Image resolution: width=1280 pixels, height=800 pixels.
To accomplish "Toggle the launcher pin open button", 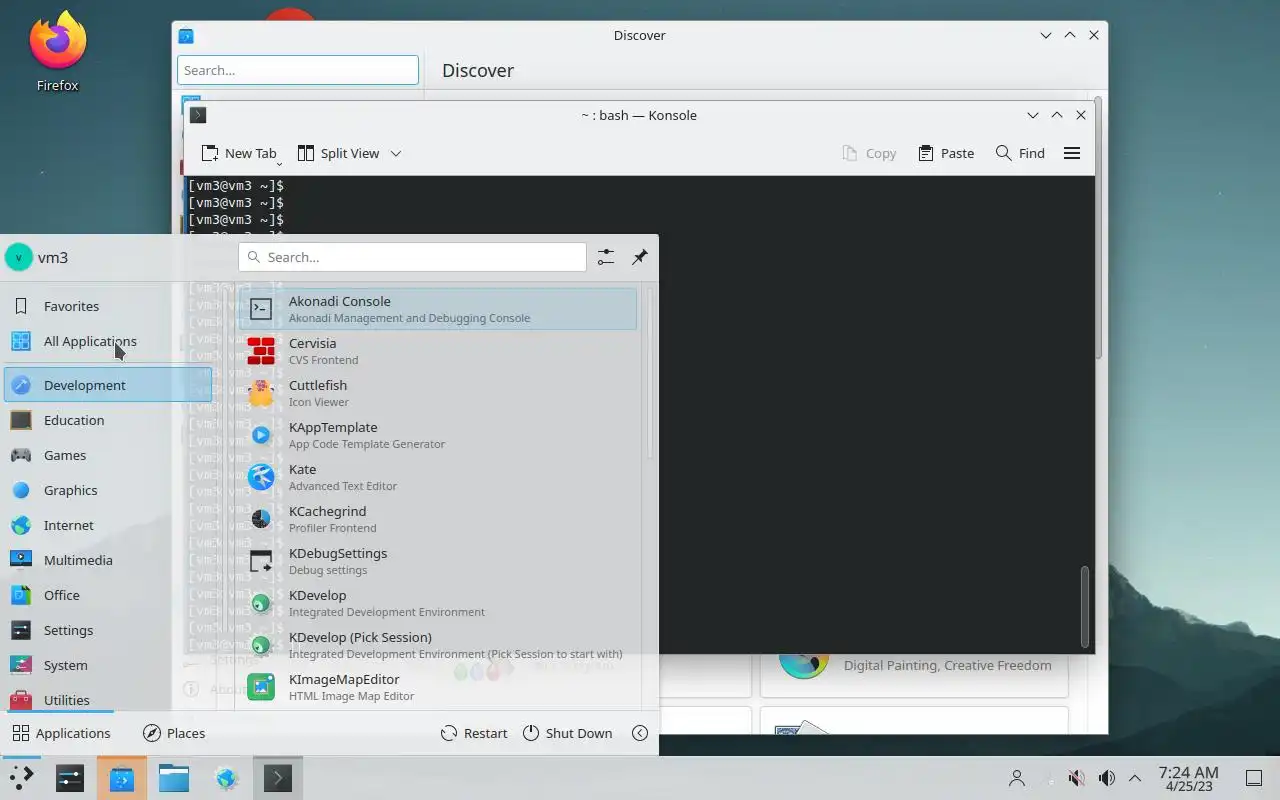I will (640, 257).
